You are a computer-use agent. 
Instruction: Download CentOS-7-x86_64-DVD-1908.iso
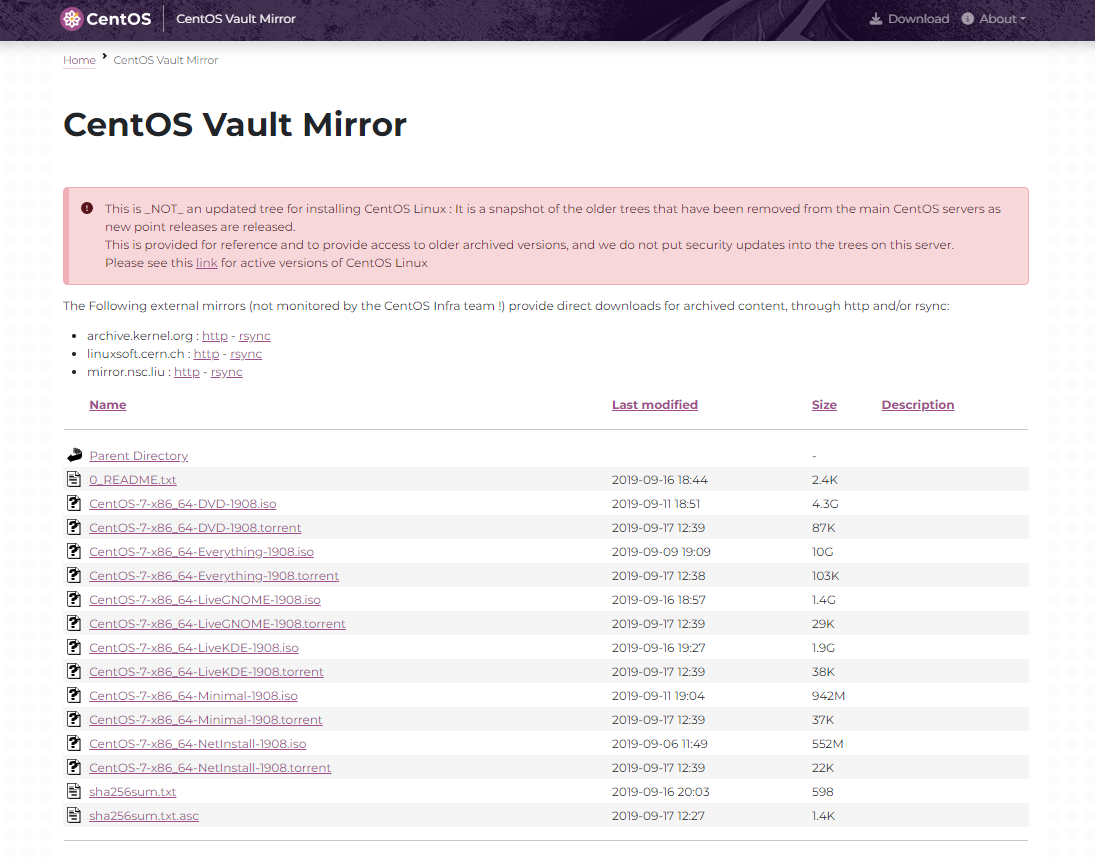(183, 504)
